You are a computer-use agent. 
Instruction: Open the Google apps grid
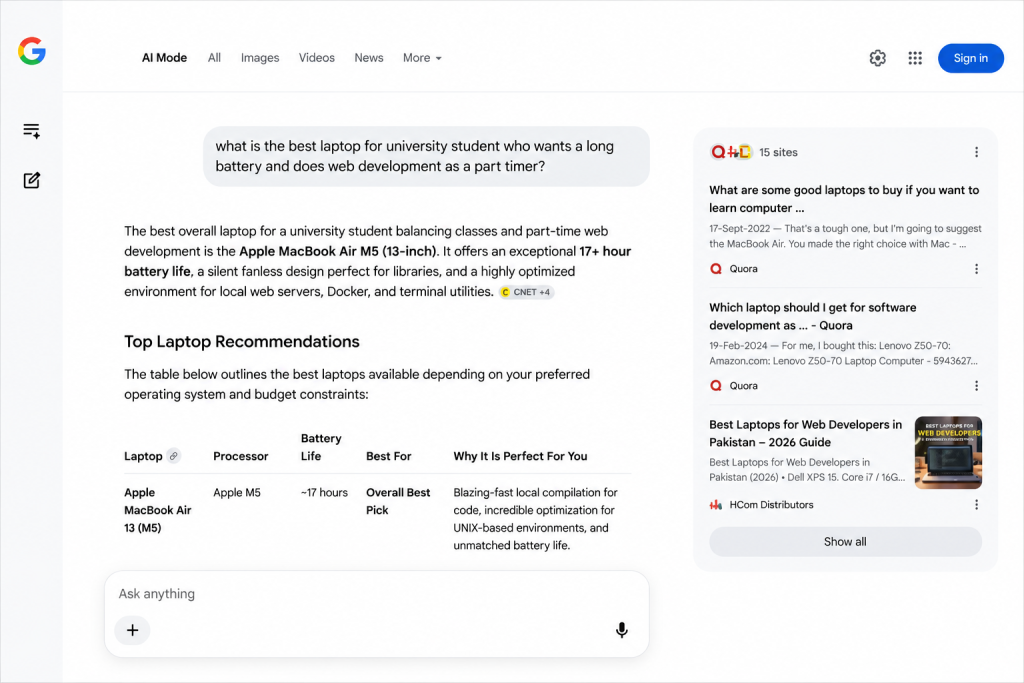click(915, 58)
